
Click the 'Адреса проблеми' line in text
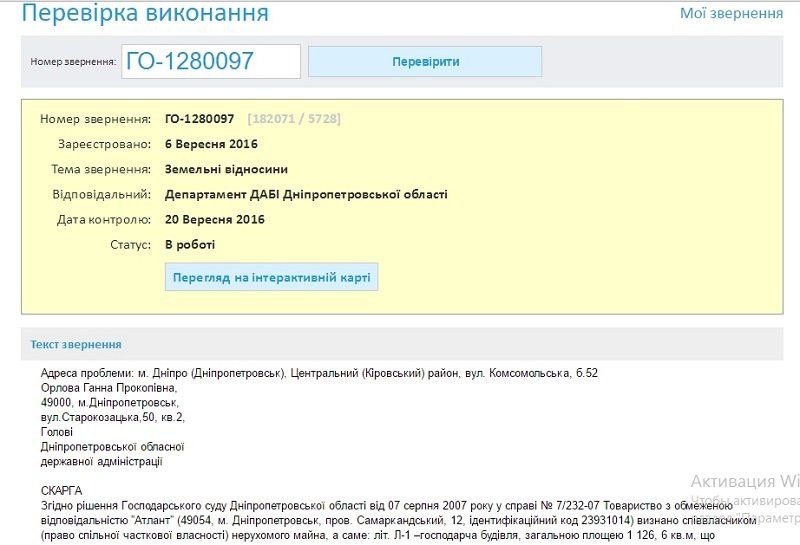pyautogui.click(x=318, y=373)
